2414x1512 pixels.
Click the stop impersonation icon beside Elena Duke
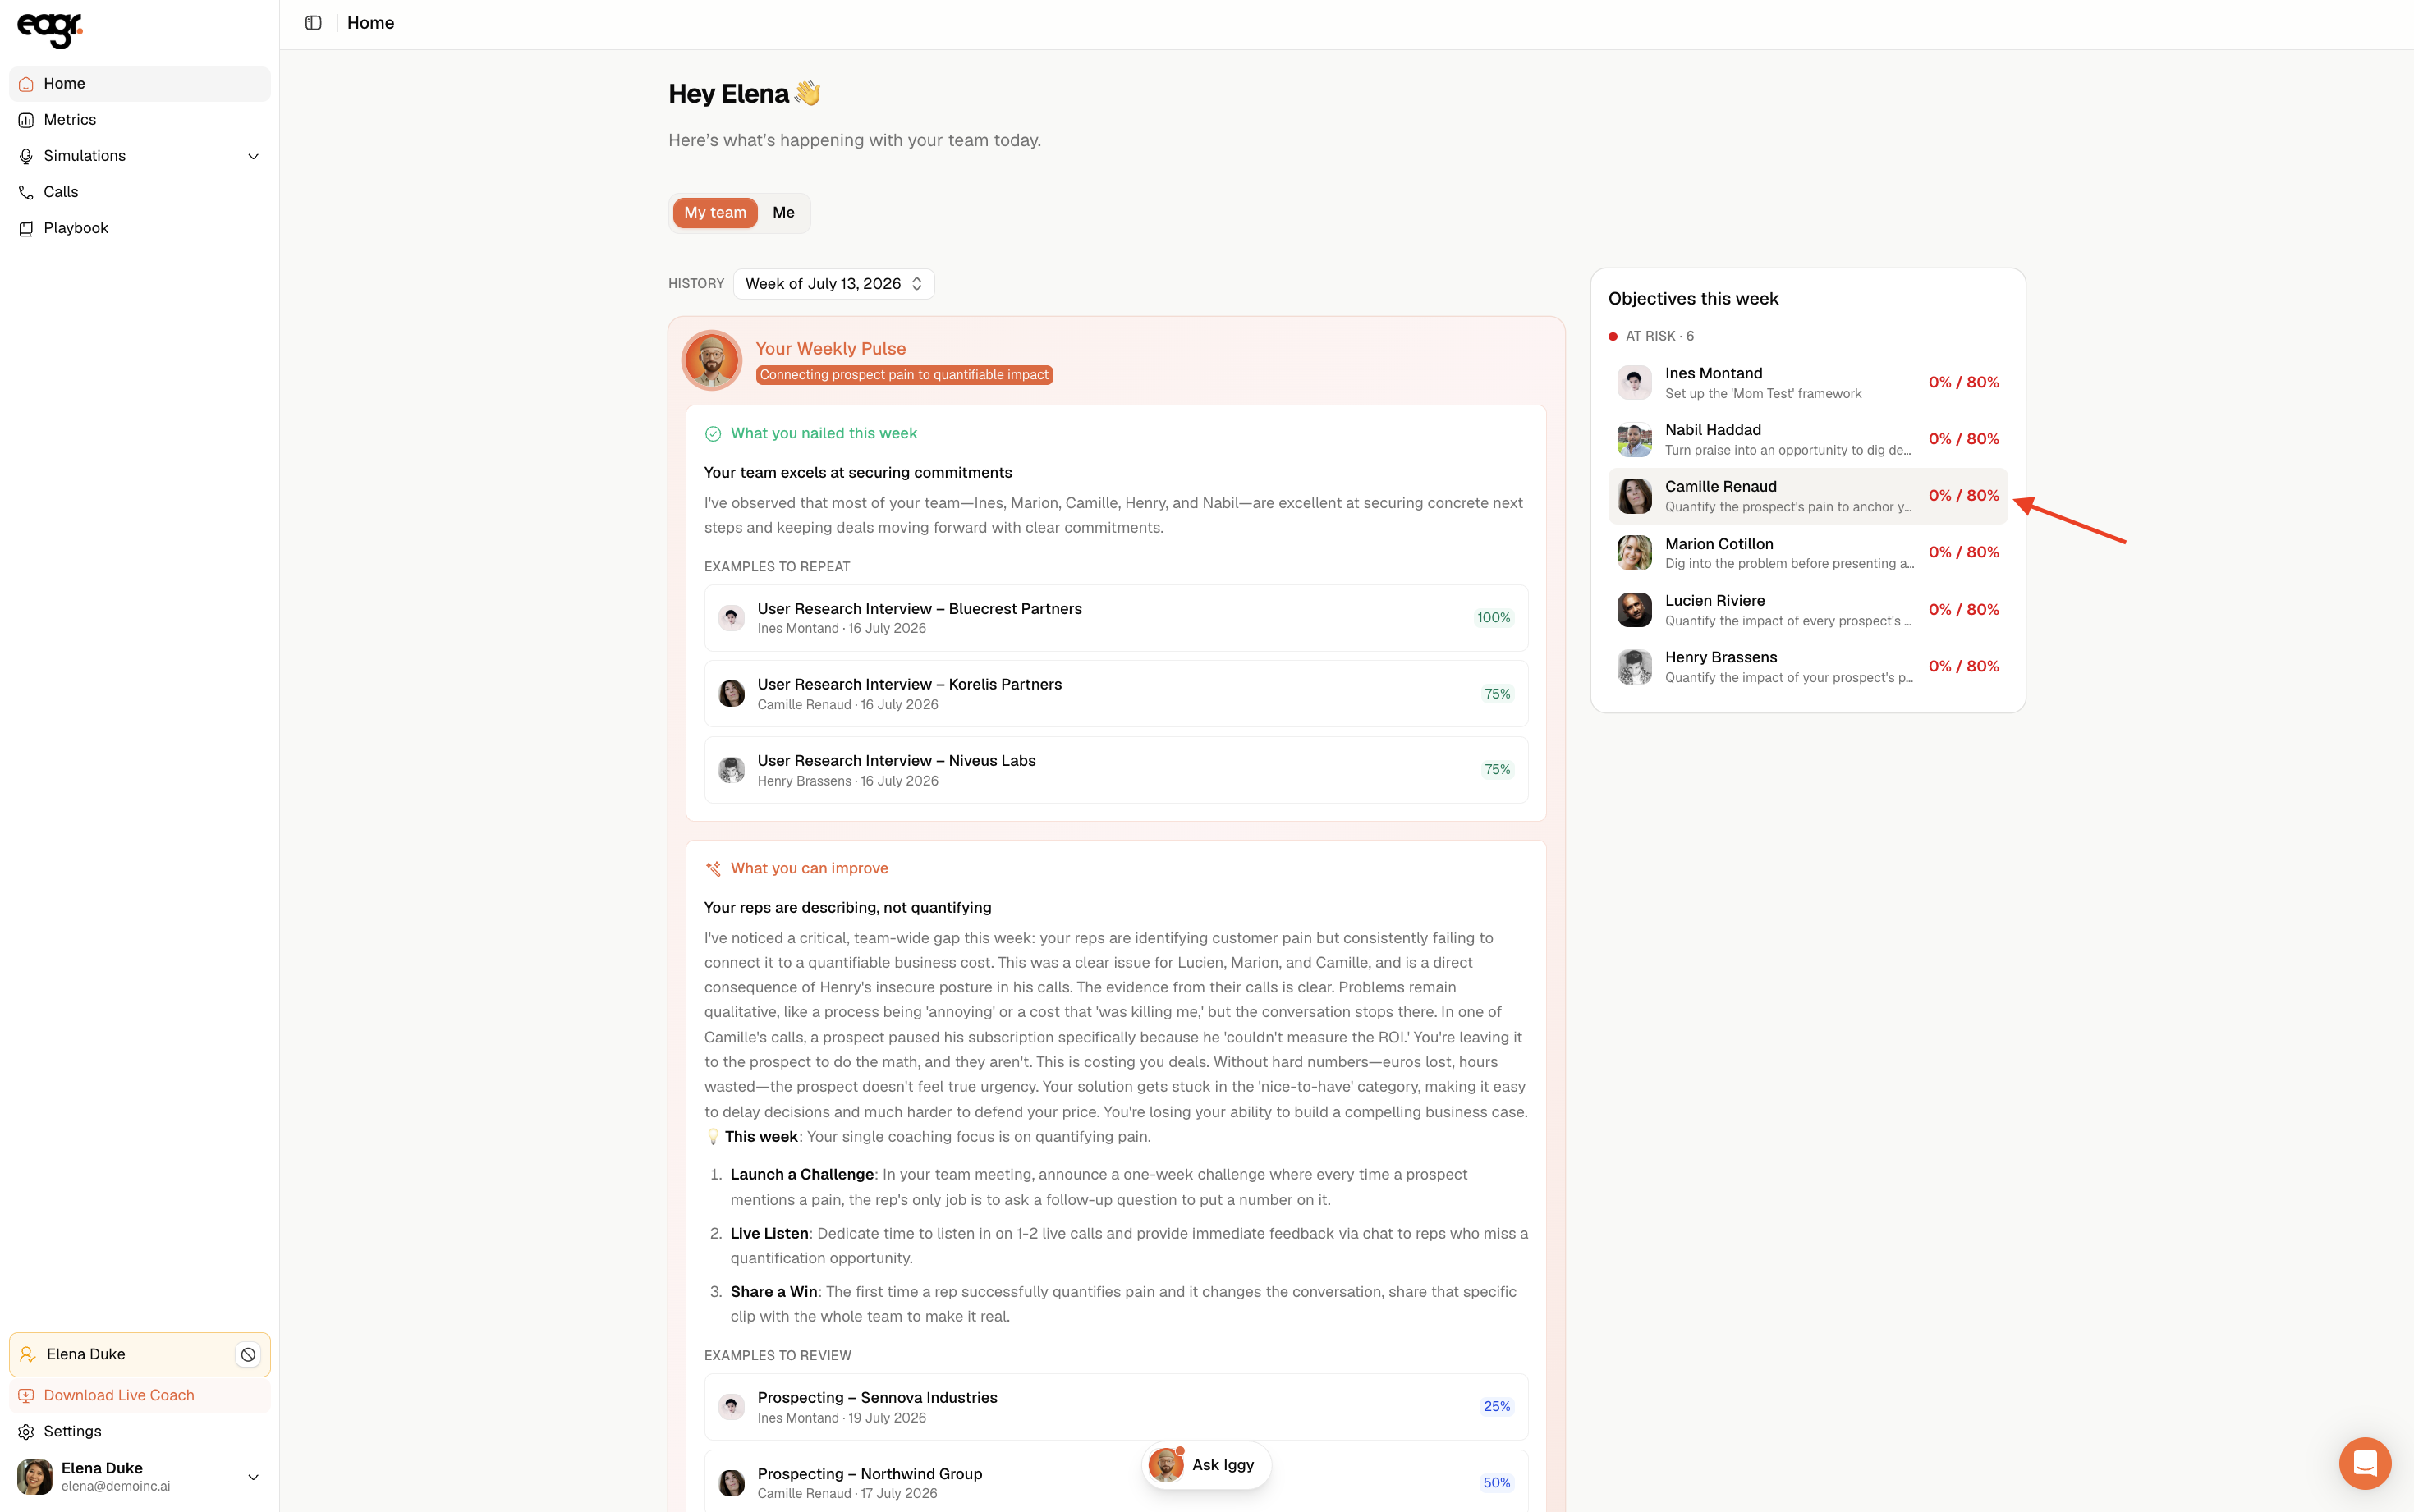(x=248, y=1354)
